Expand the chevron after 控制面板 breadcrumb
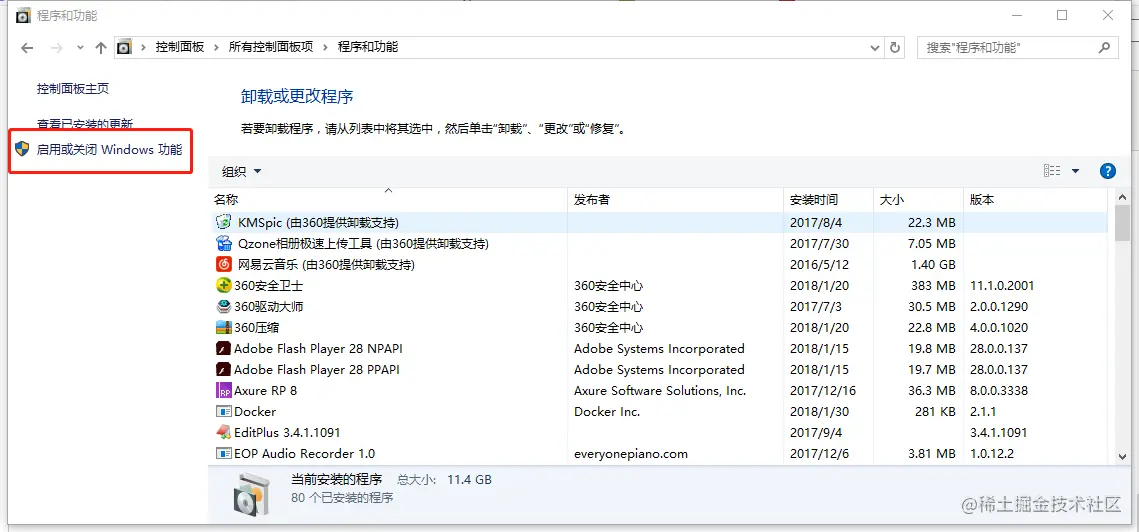The height and width of the screenshot is (532, 1139). (x=216, y=47)
